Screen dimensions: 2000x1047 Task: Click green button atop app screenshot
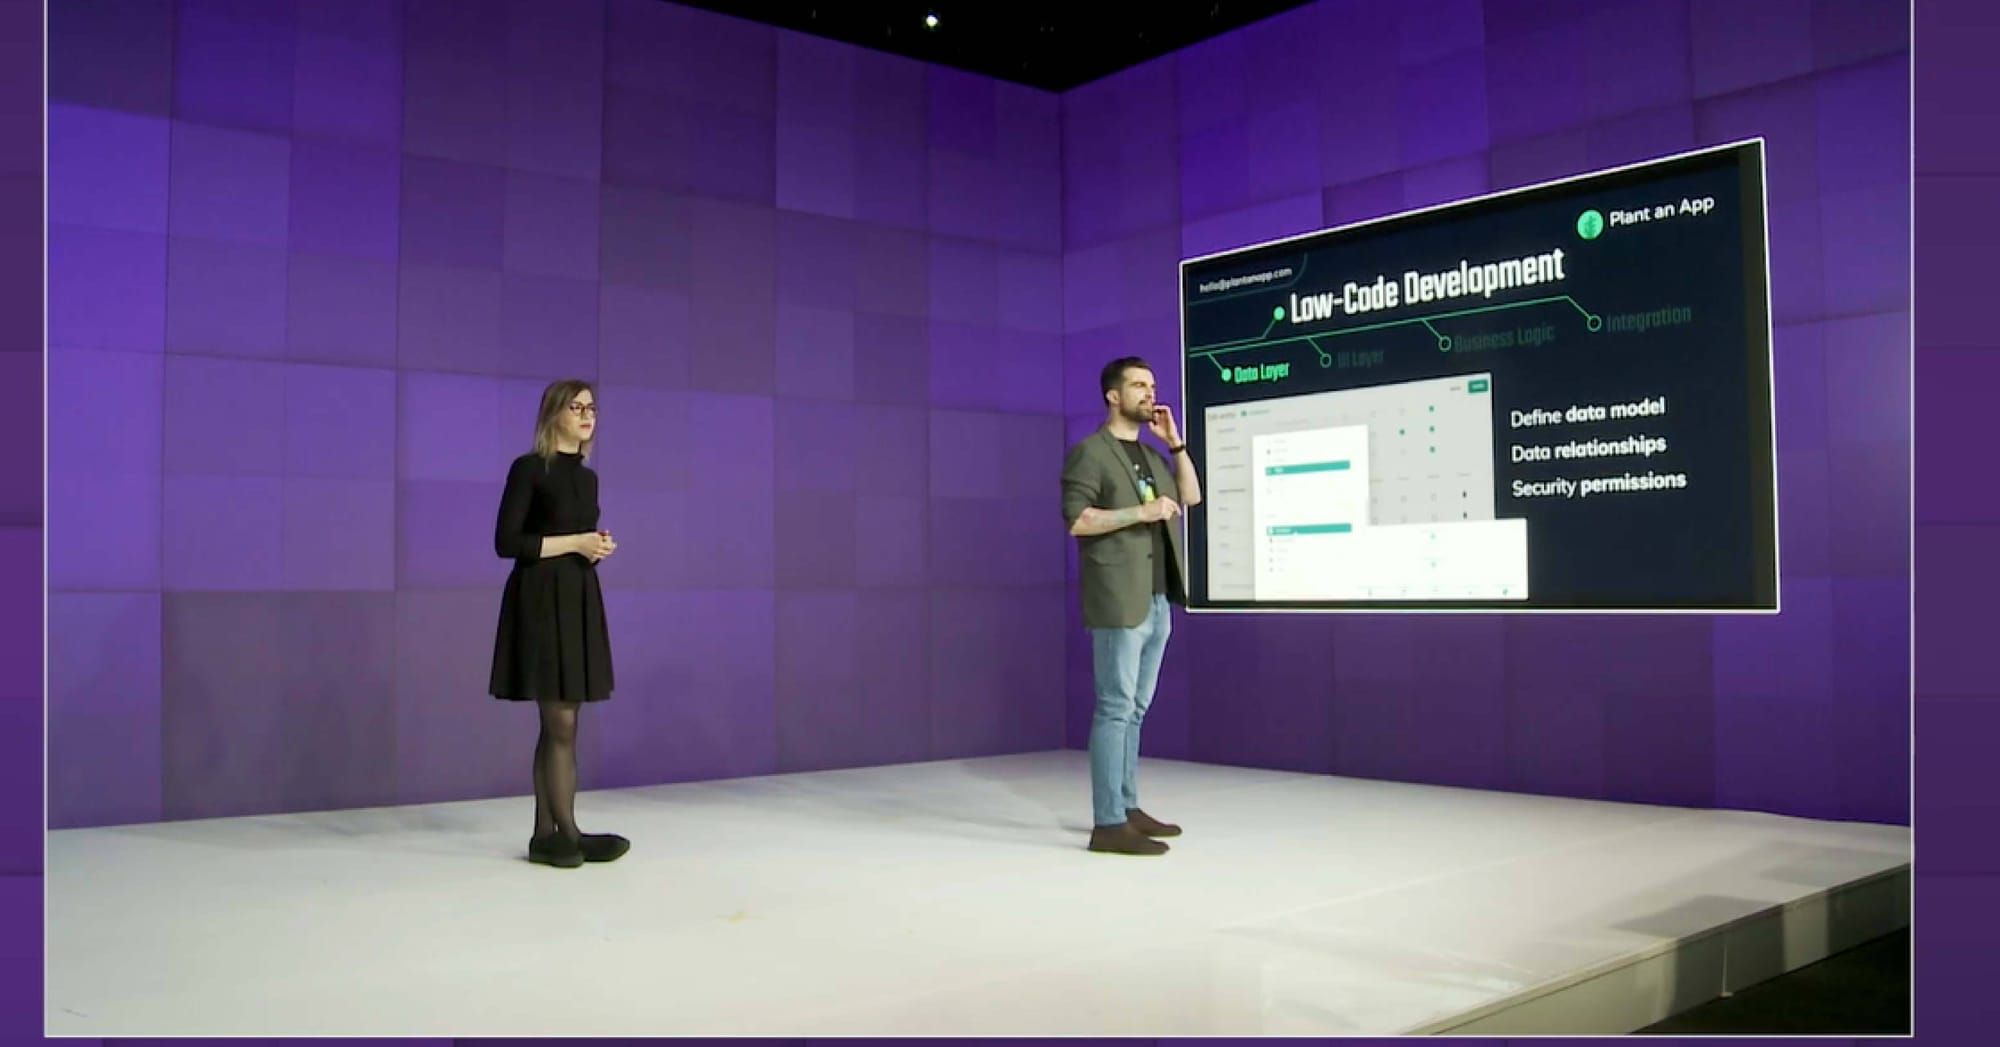click(1477, 386)
